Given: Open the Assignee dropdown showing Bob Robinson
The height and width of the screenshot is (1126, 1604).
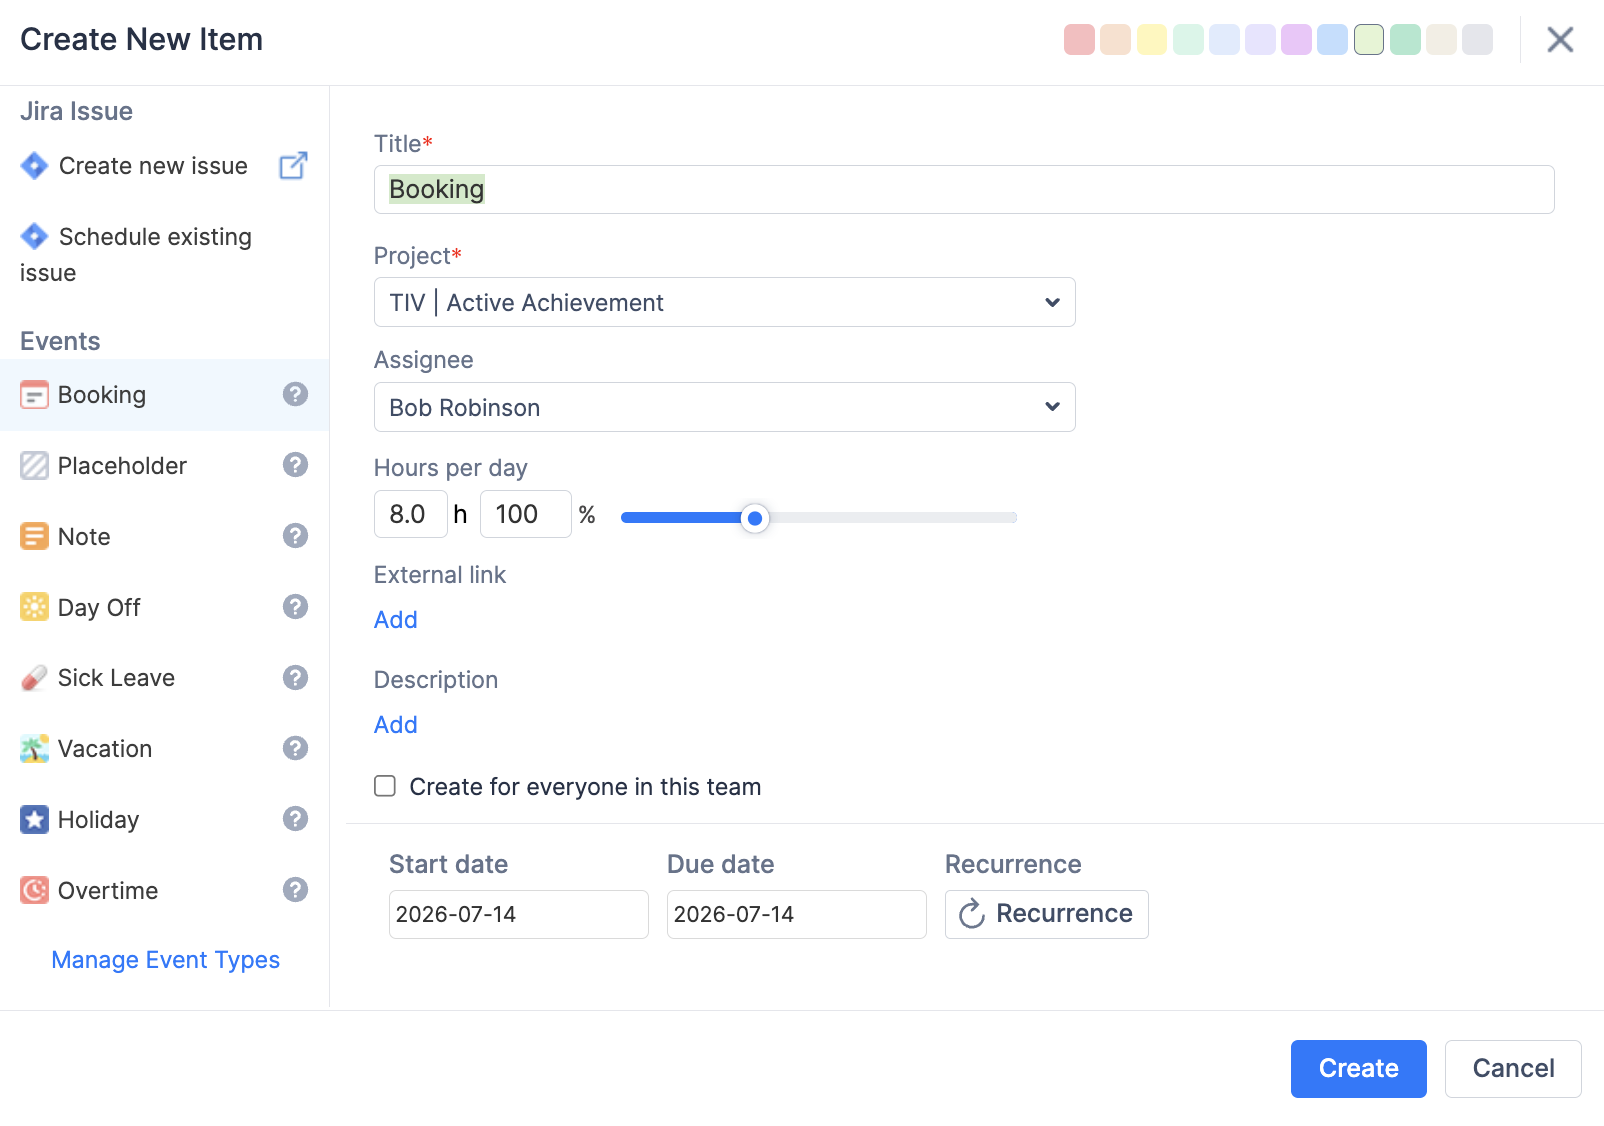Looking at the screenshot, I should click(x=724, y=407).
